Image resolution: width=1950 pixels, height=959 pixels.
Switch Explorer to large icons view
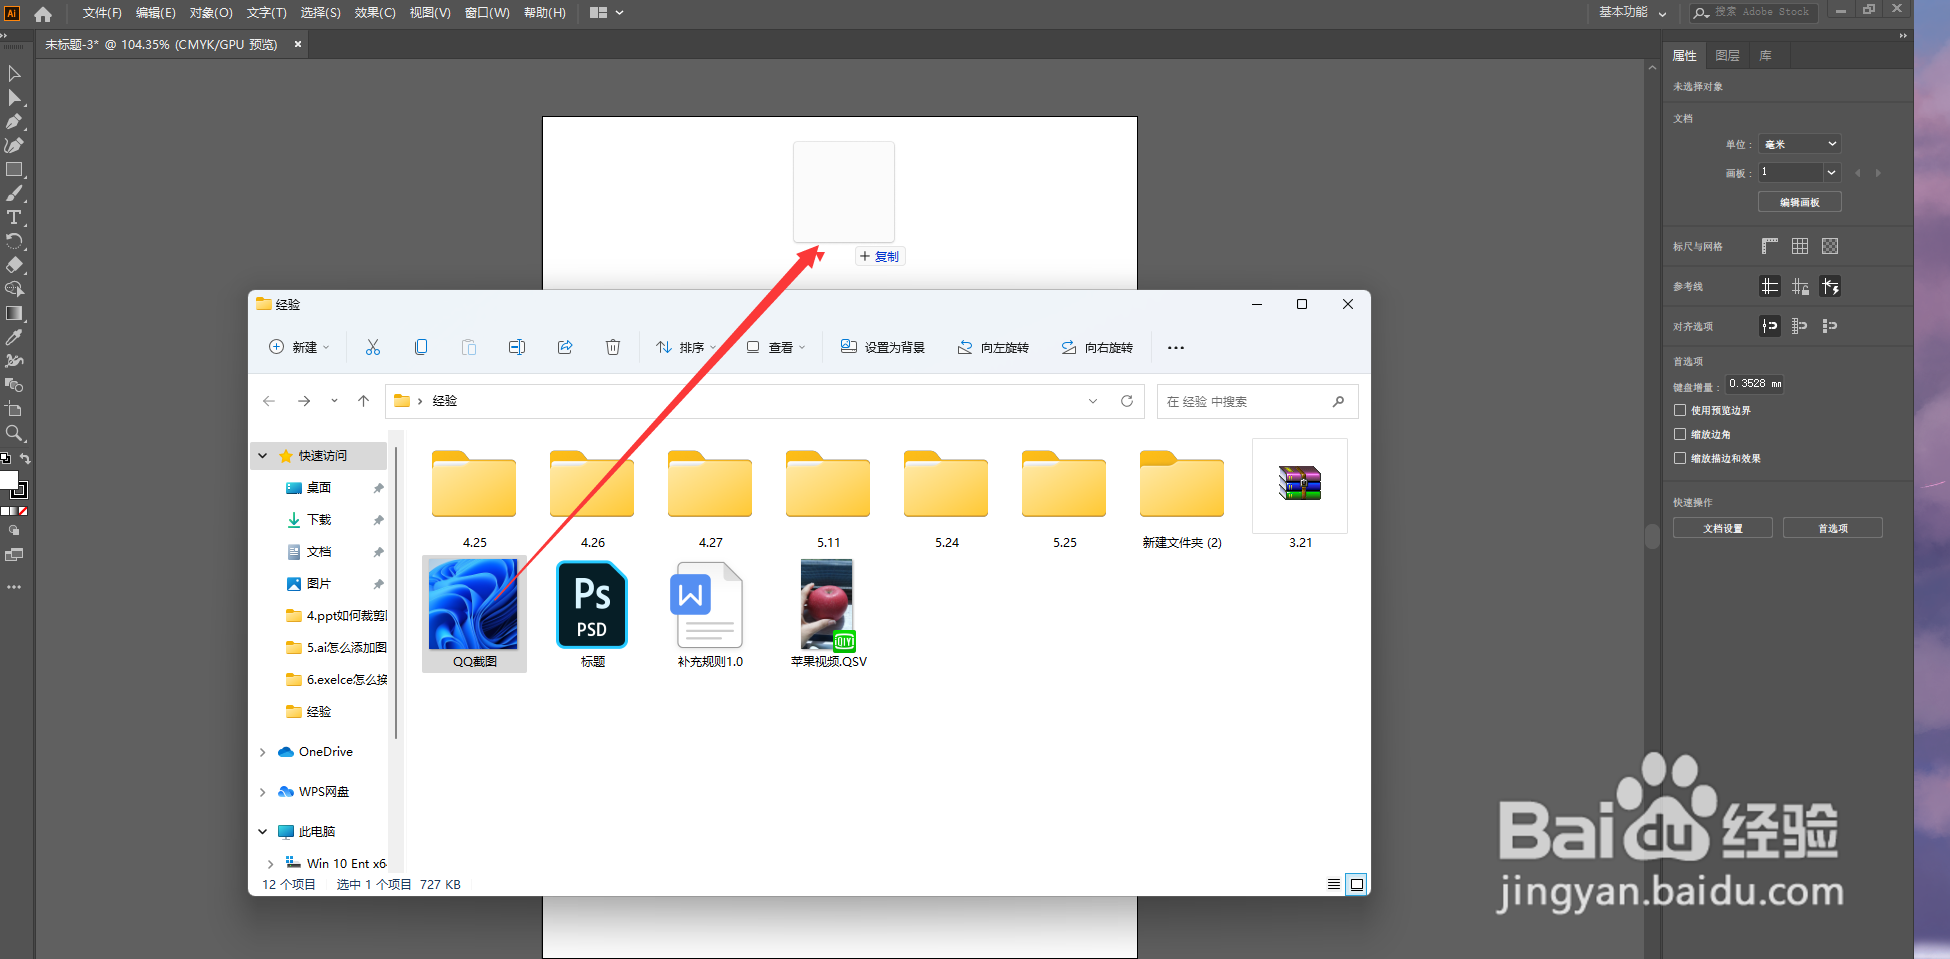(x=1357, y=884)
